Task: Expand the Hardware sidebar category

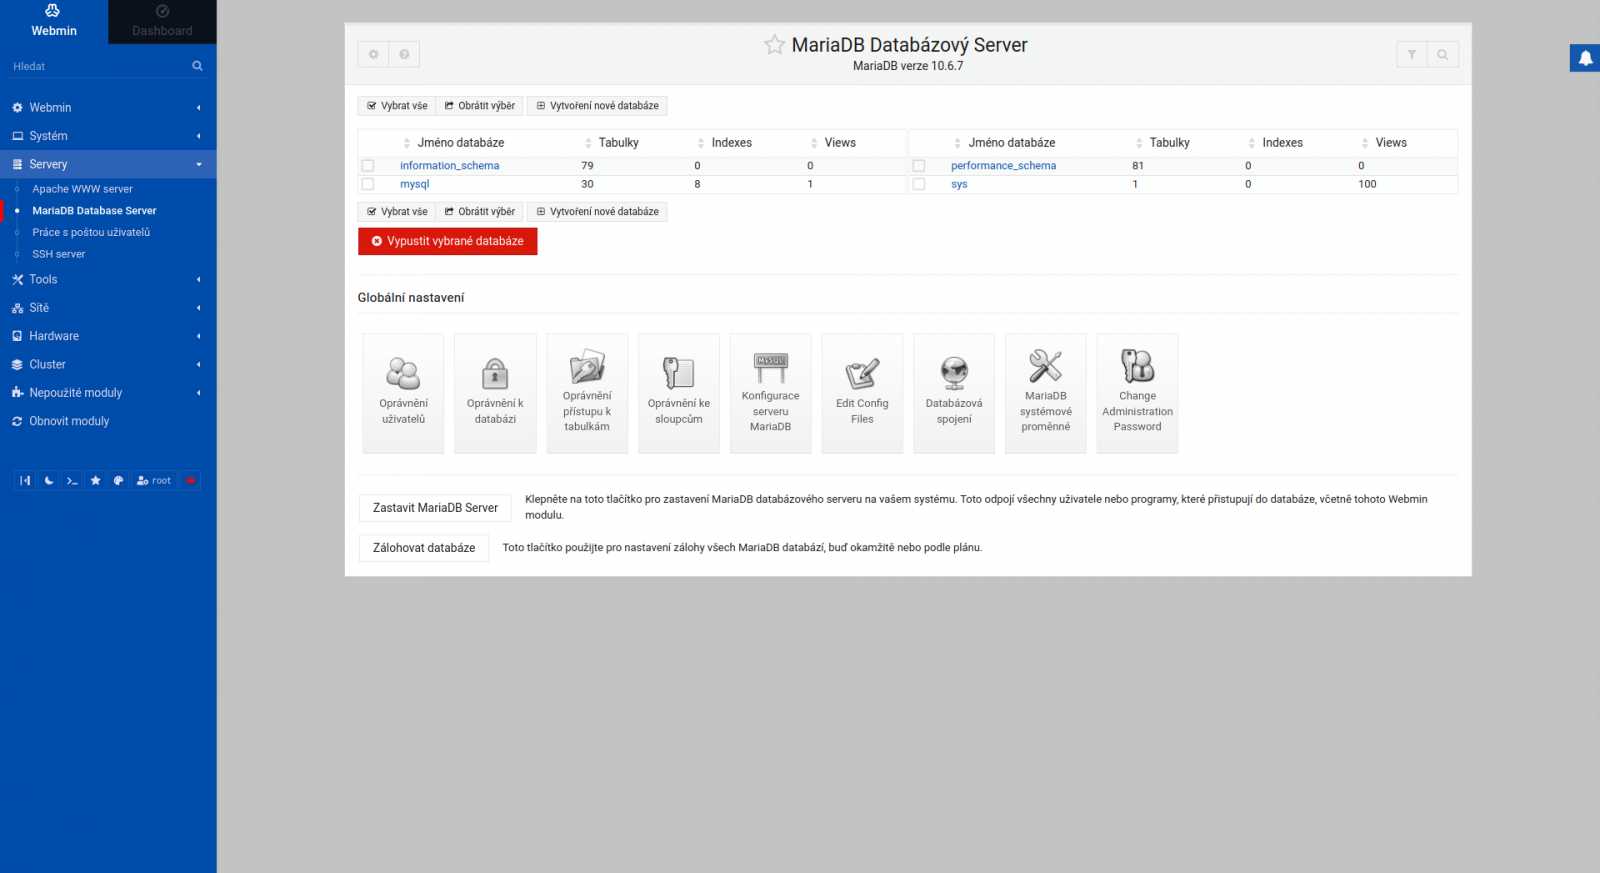Action: 108,336
